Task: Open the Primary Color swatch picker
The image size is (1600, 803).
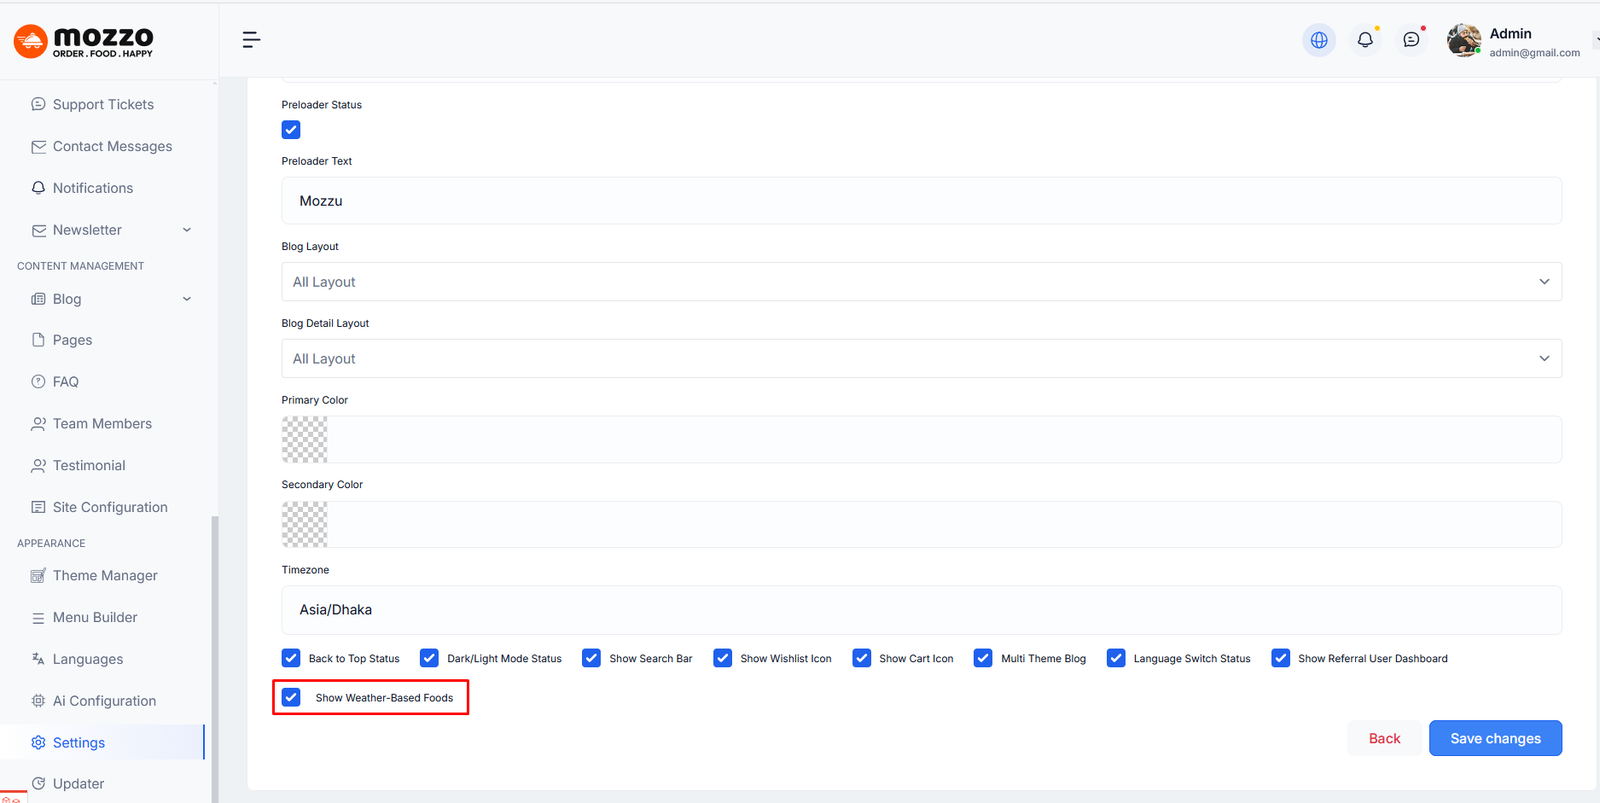Action: [x=305, y=440]
